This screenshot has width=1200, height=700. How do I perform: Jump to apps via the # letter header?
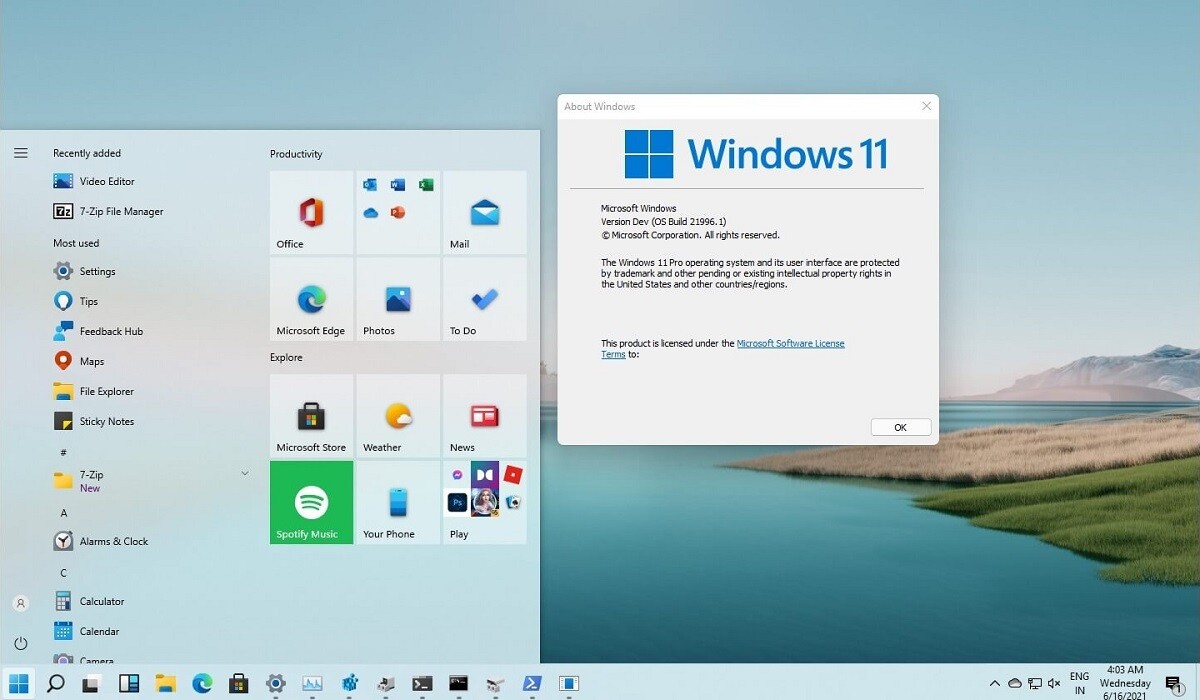[x=64, y=453]
